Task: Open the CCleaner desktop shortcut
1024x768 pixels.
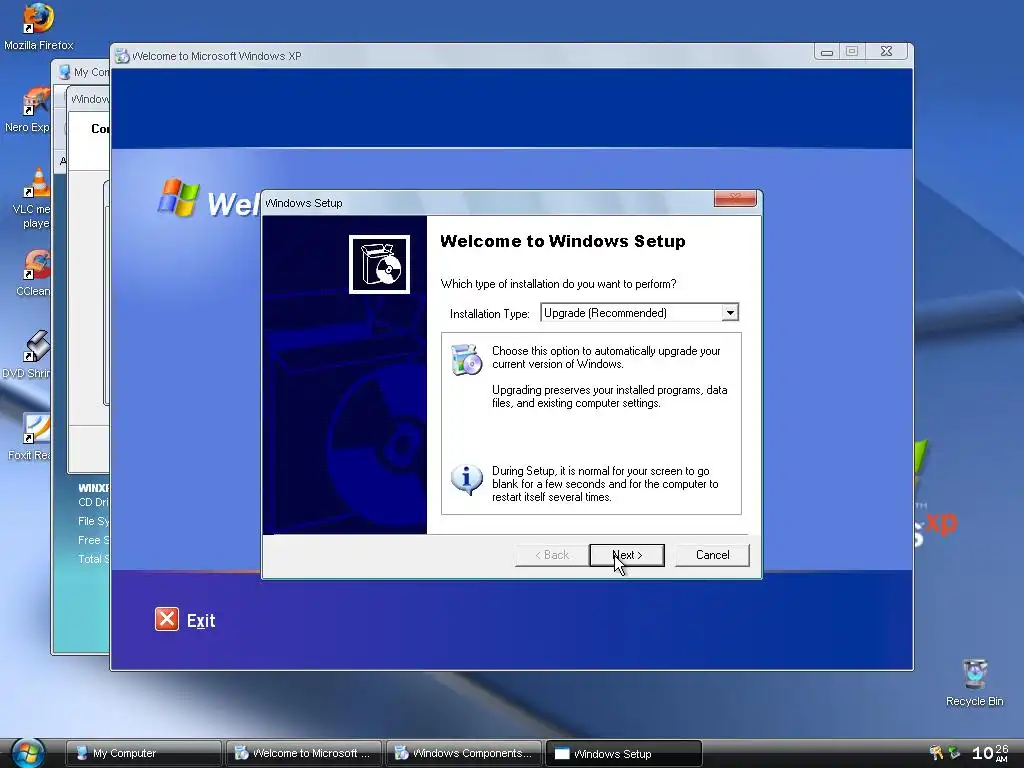Action: (34, 273)
